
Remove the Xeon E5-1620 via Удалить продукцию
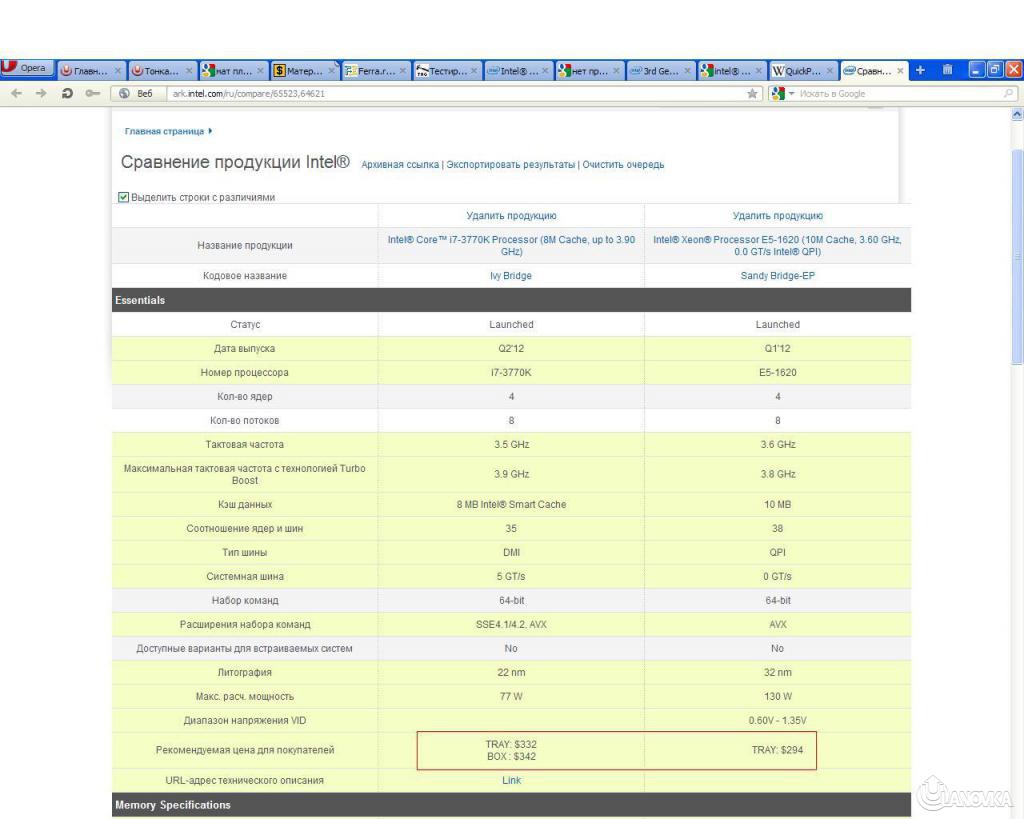pyautogui.click(x=778, y=216)
